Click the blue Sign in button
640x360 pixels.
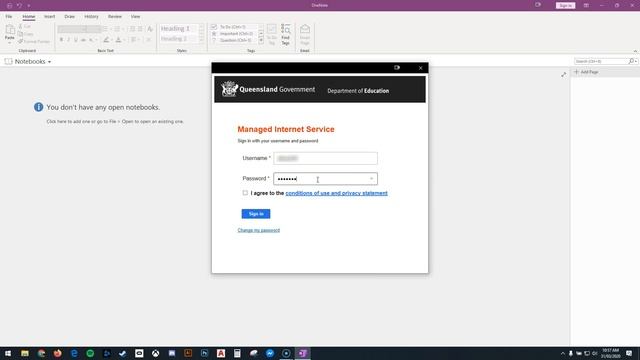point(256,214)
